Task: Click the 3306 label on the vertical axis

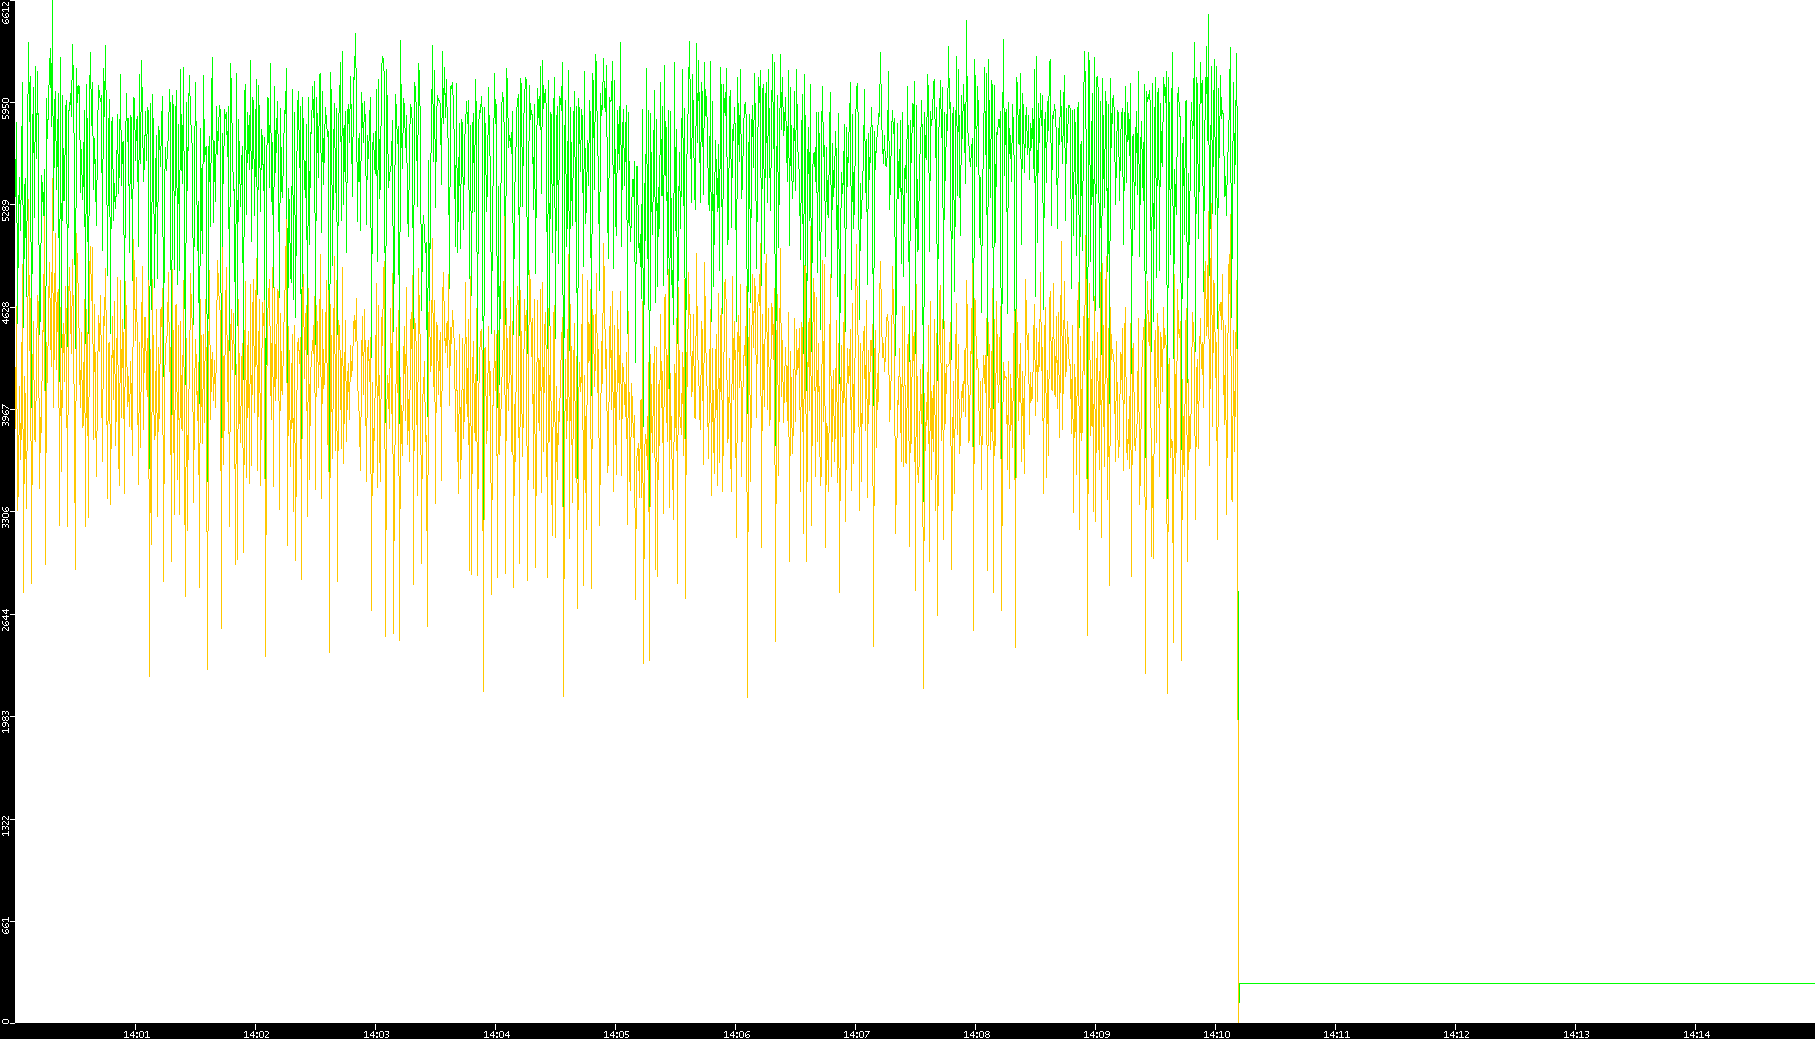Action: click(x=6, y=517)
